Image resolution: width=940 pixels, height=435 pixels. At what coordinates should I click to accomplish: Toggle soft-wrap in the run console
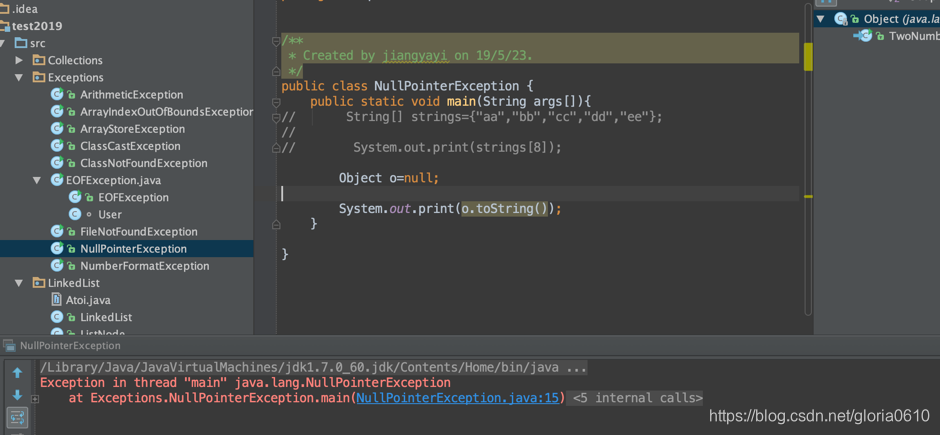point(17,416)
